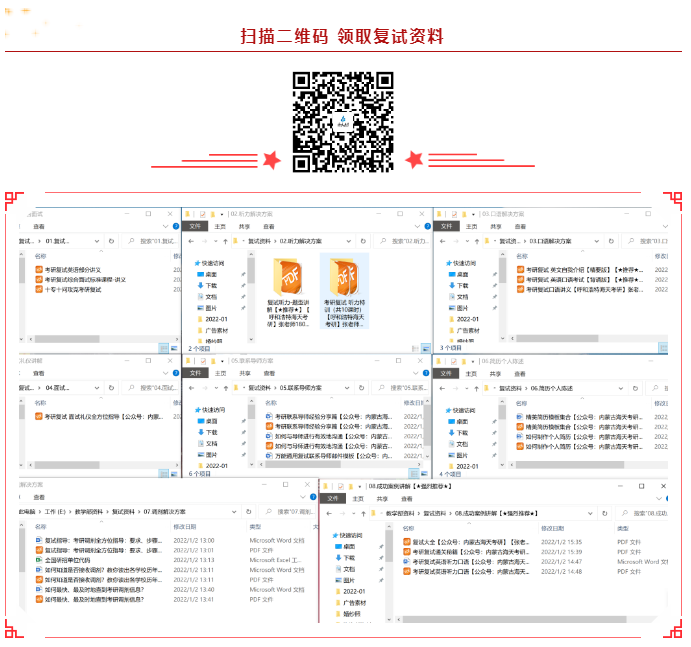Open the 文件 tab in the 08.成功案例讲解 window

click(x=333, y=498)
